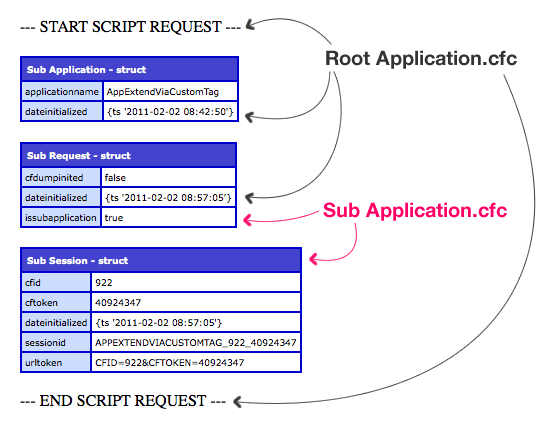
Task: Click pink arrowhead pointing at Sub Session
Action: coord(314,259)
